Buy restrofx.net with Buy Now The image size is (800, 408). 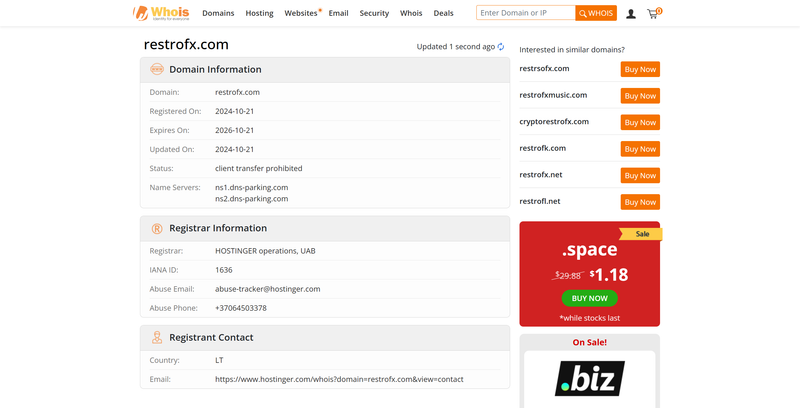pos(640,175)
